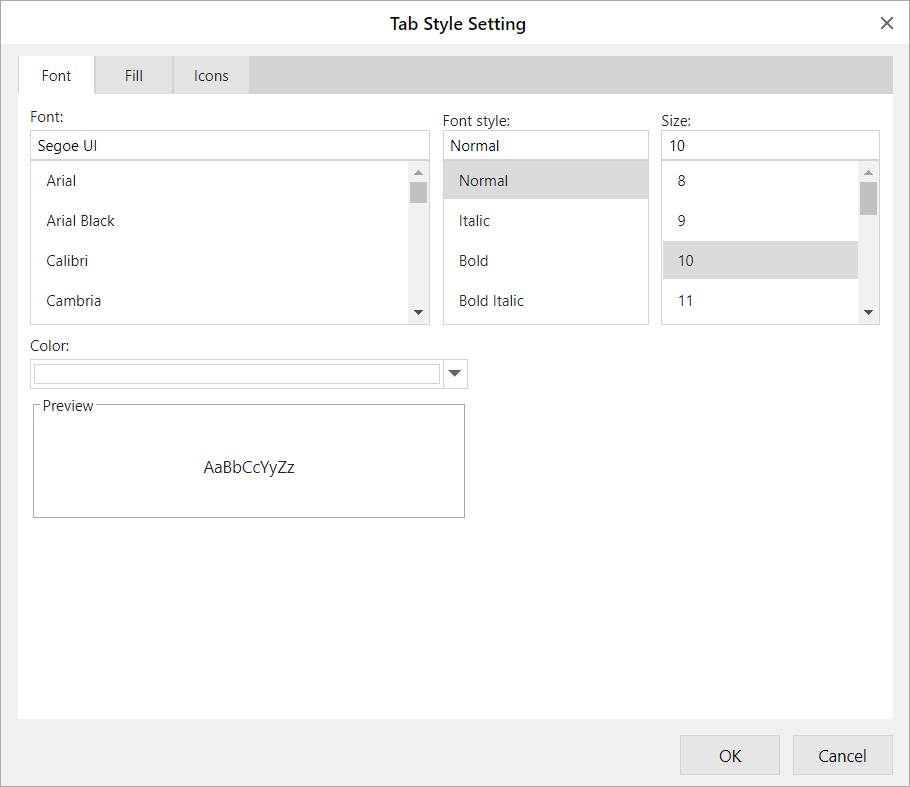The height and width of the screenshot is (787, 910).
Task: Click the Size input field
Action: 770,145
